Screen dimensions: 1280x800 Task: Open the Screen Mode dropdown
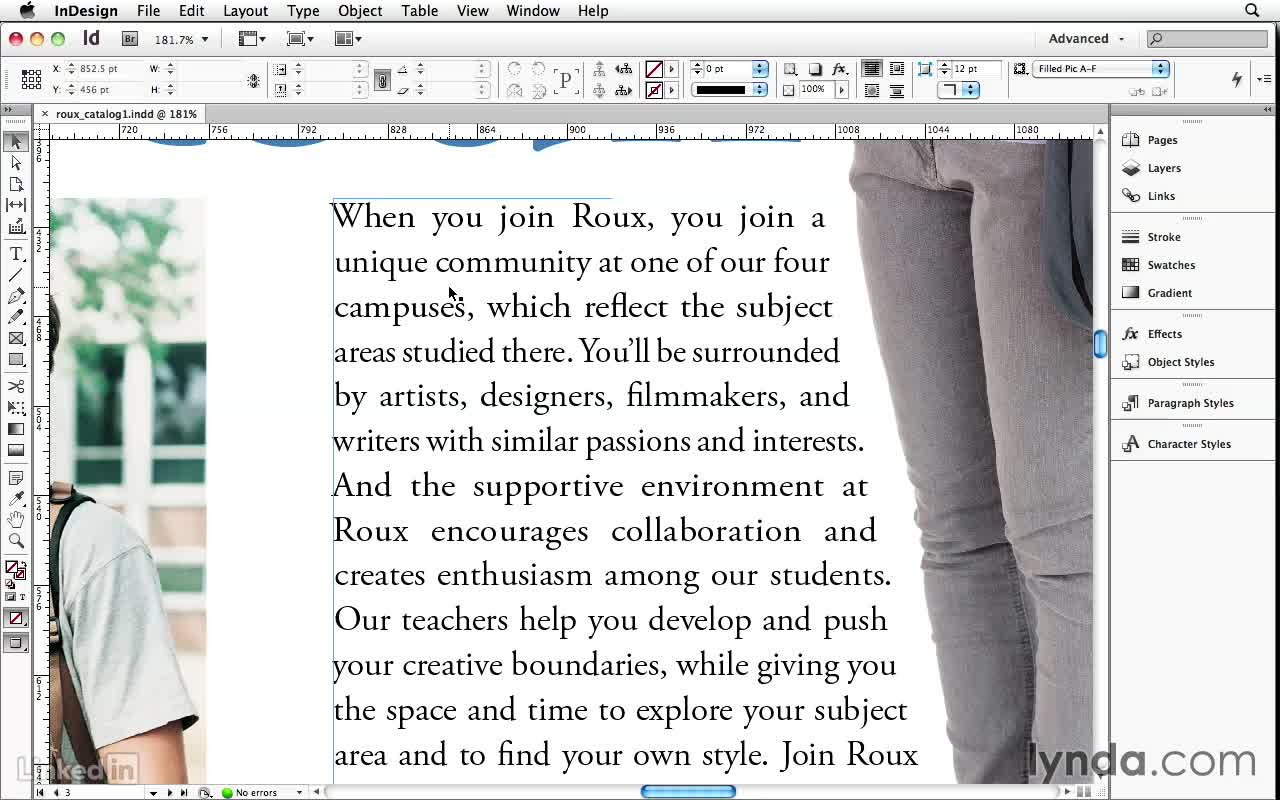click(x=300, y=39)
